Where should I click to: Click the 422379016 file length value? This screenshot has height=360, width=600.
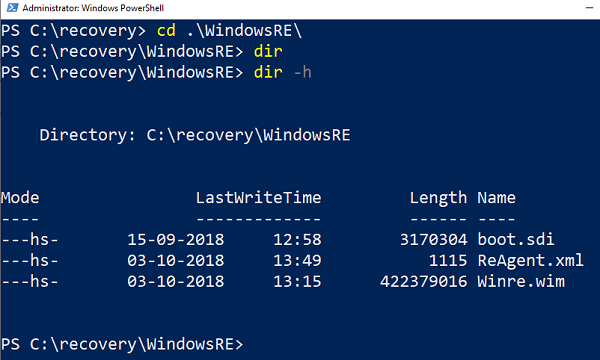coord(424,282)
